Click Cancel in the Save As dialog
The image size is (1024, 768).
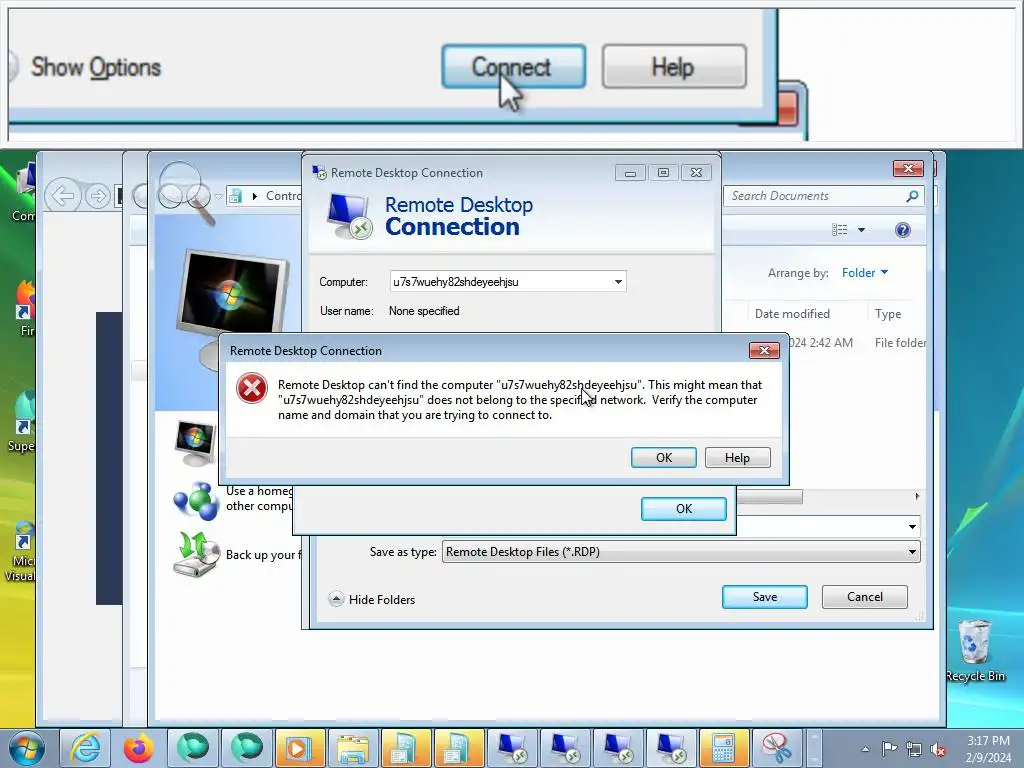865,597
